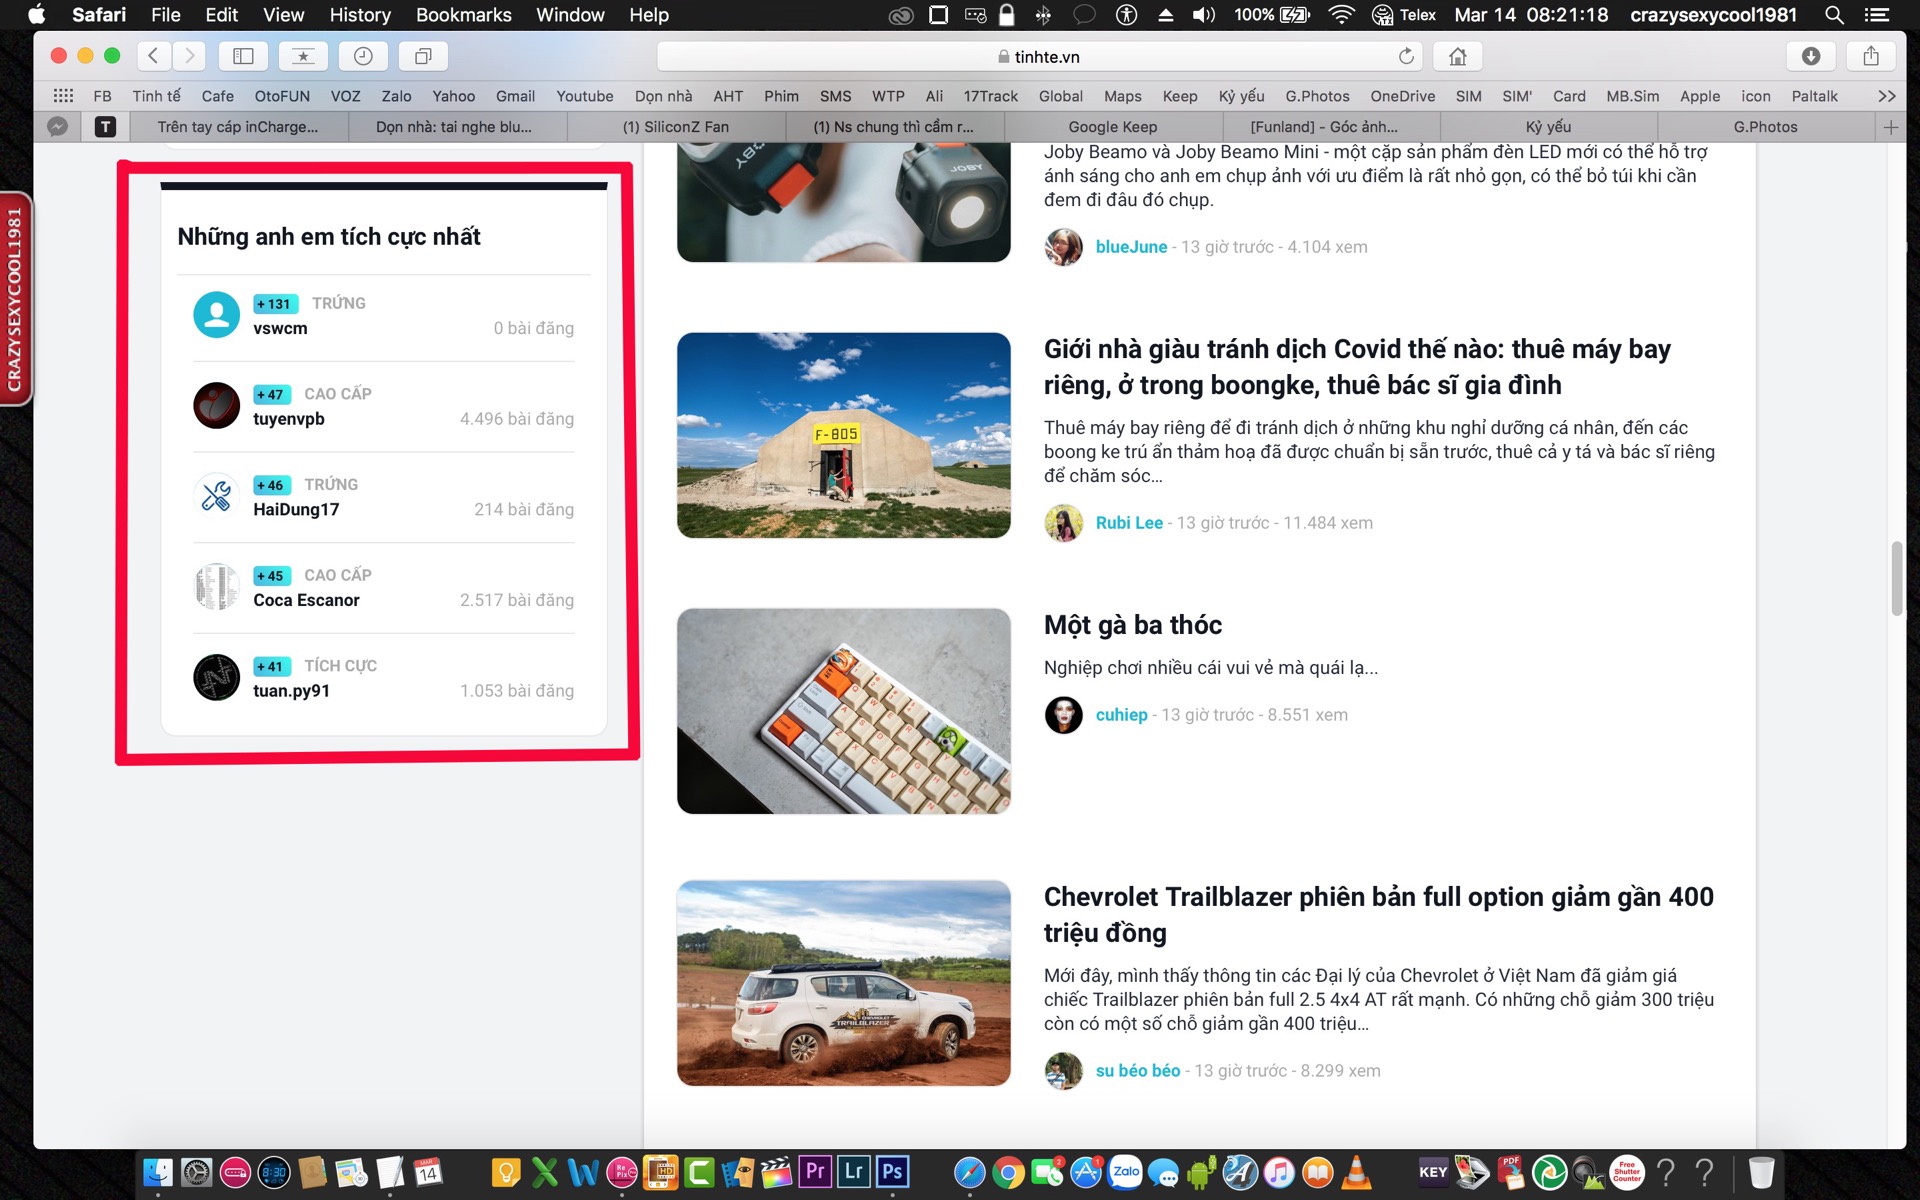Open the Notification Center list icon
1920x1200 pixels.
[x=1877, y=15]
